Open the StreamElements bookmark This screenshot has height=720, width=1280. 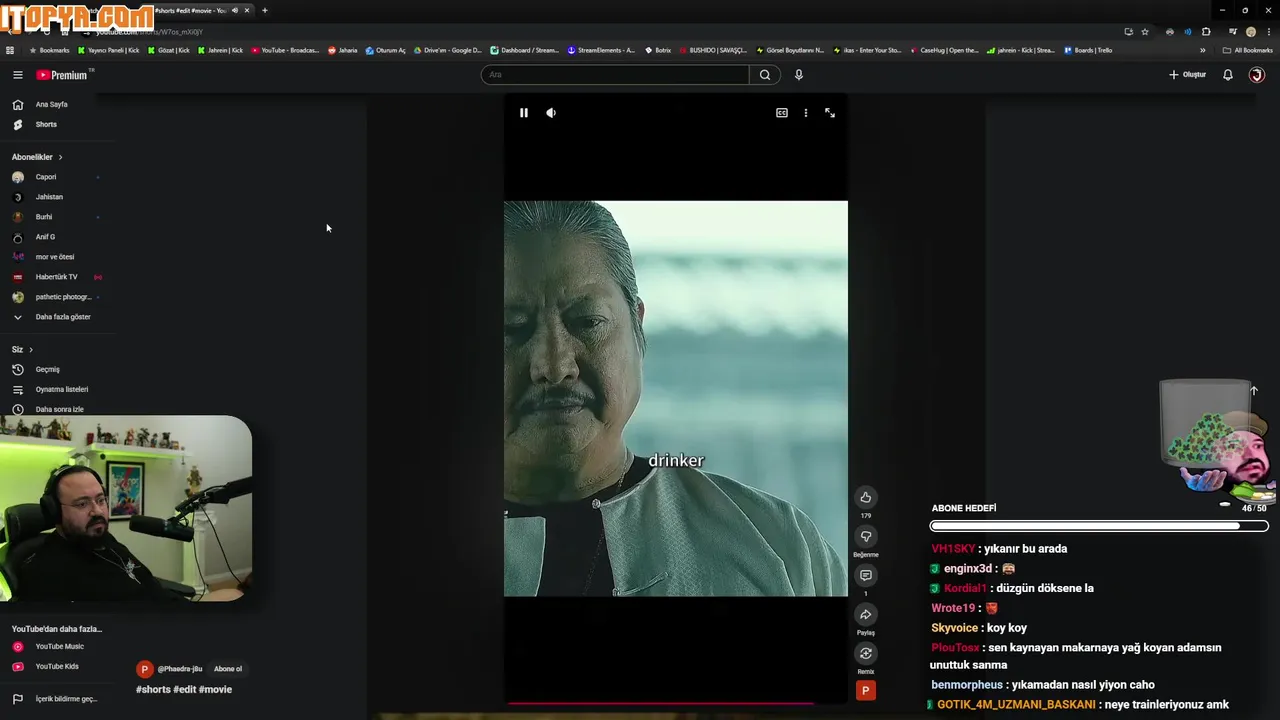pyautogui.click(x=601, y=50)
